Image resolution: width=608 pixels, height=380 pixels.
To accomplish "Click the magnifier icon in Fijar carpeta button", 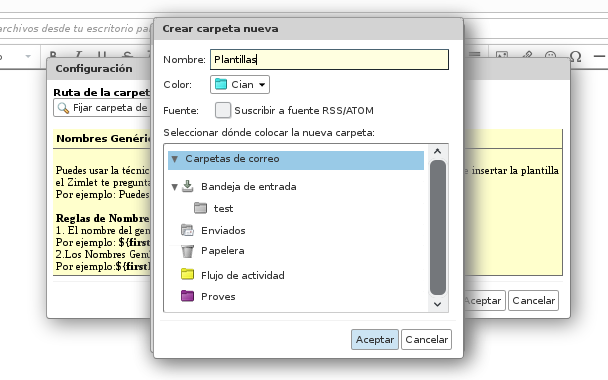I will tap(63, 108).
